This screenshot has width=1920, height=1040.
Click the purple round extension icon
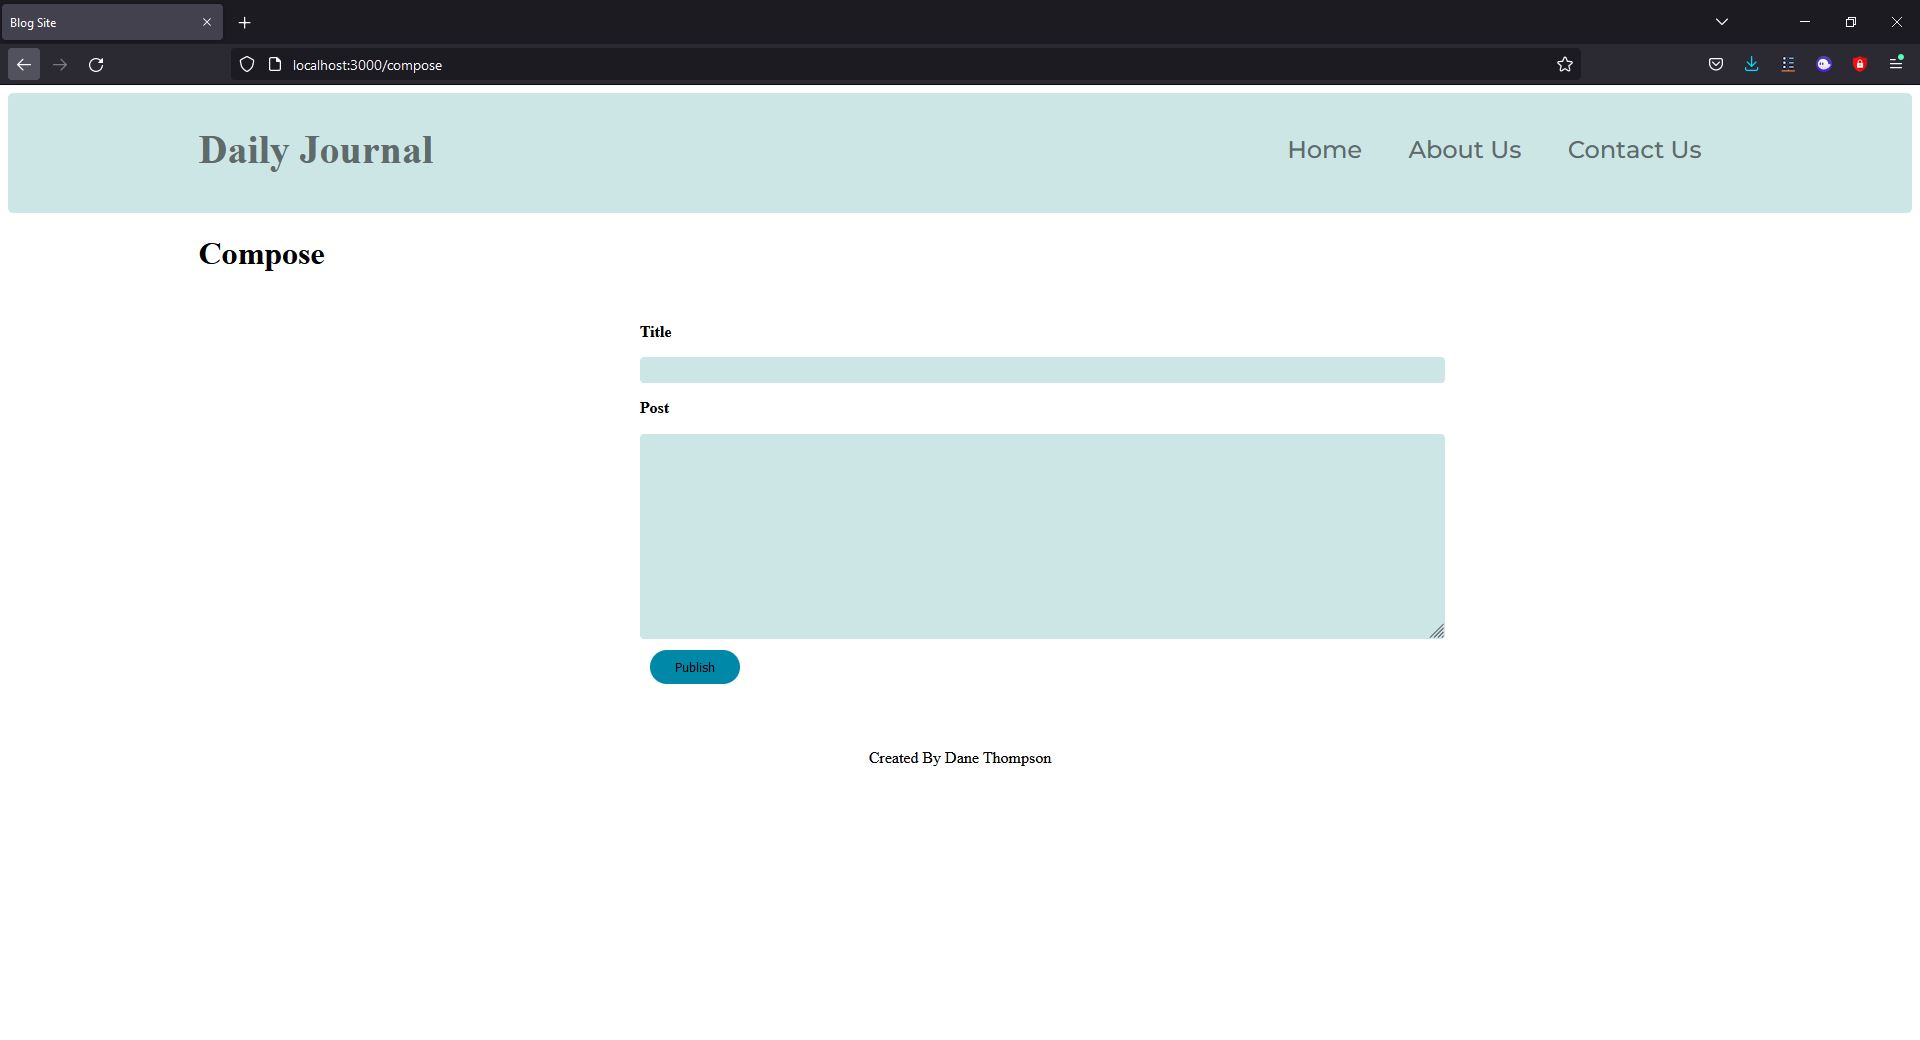[1824, 65]
